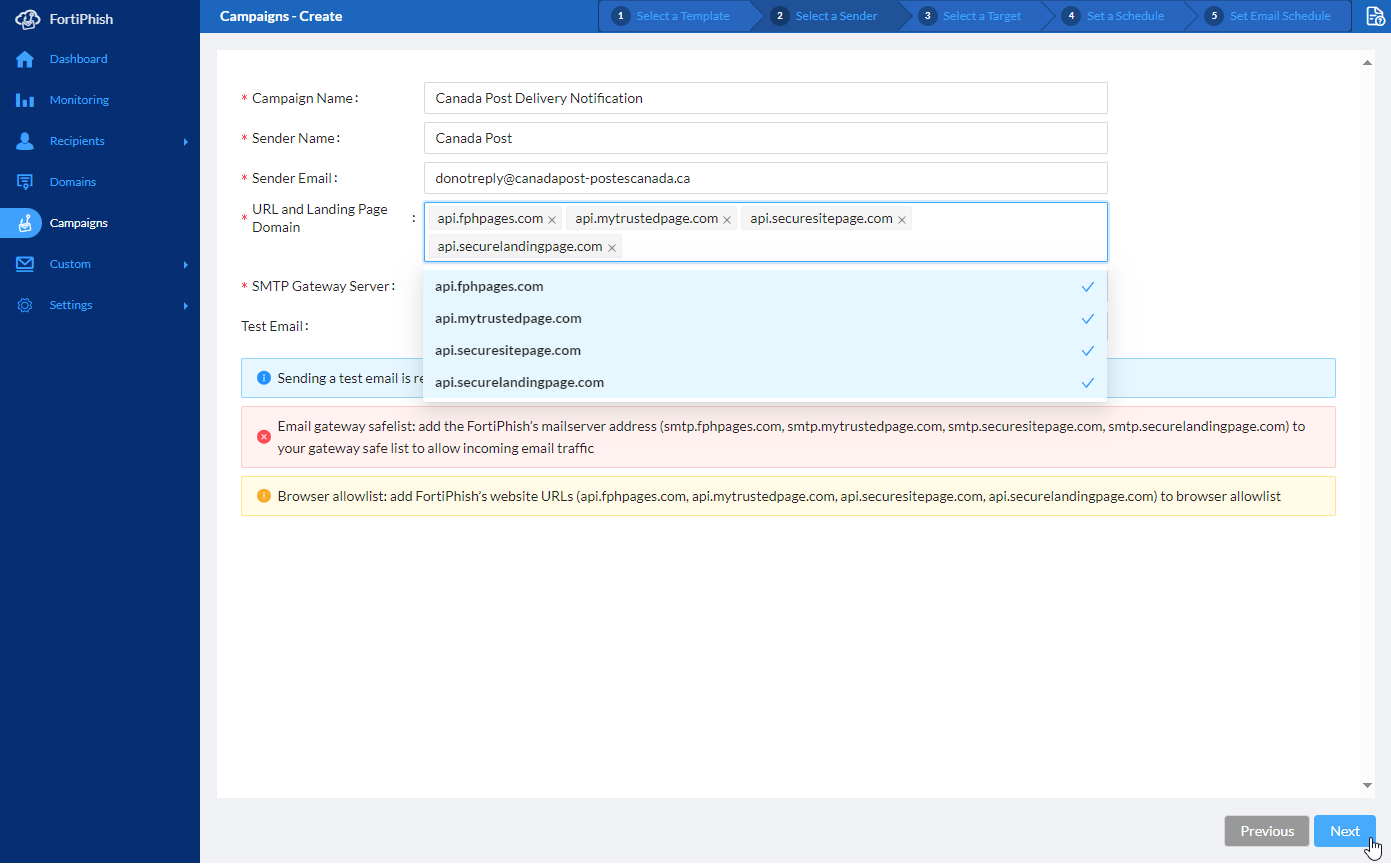Open Monitoring in sidebar

79,100
